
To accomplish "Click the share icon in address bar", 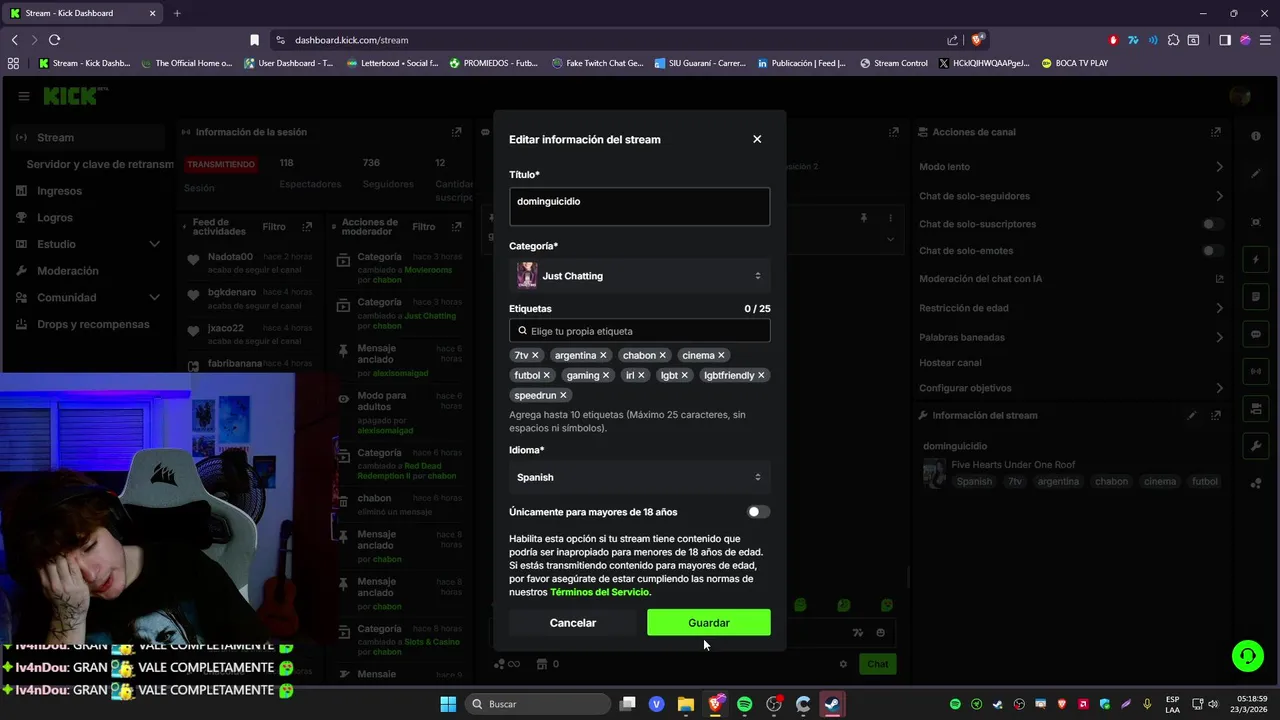I will click(x=952, y=40).
